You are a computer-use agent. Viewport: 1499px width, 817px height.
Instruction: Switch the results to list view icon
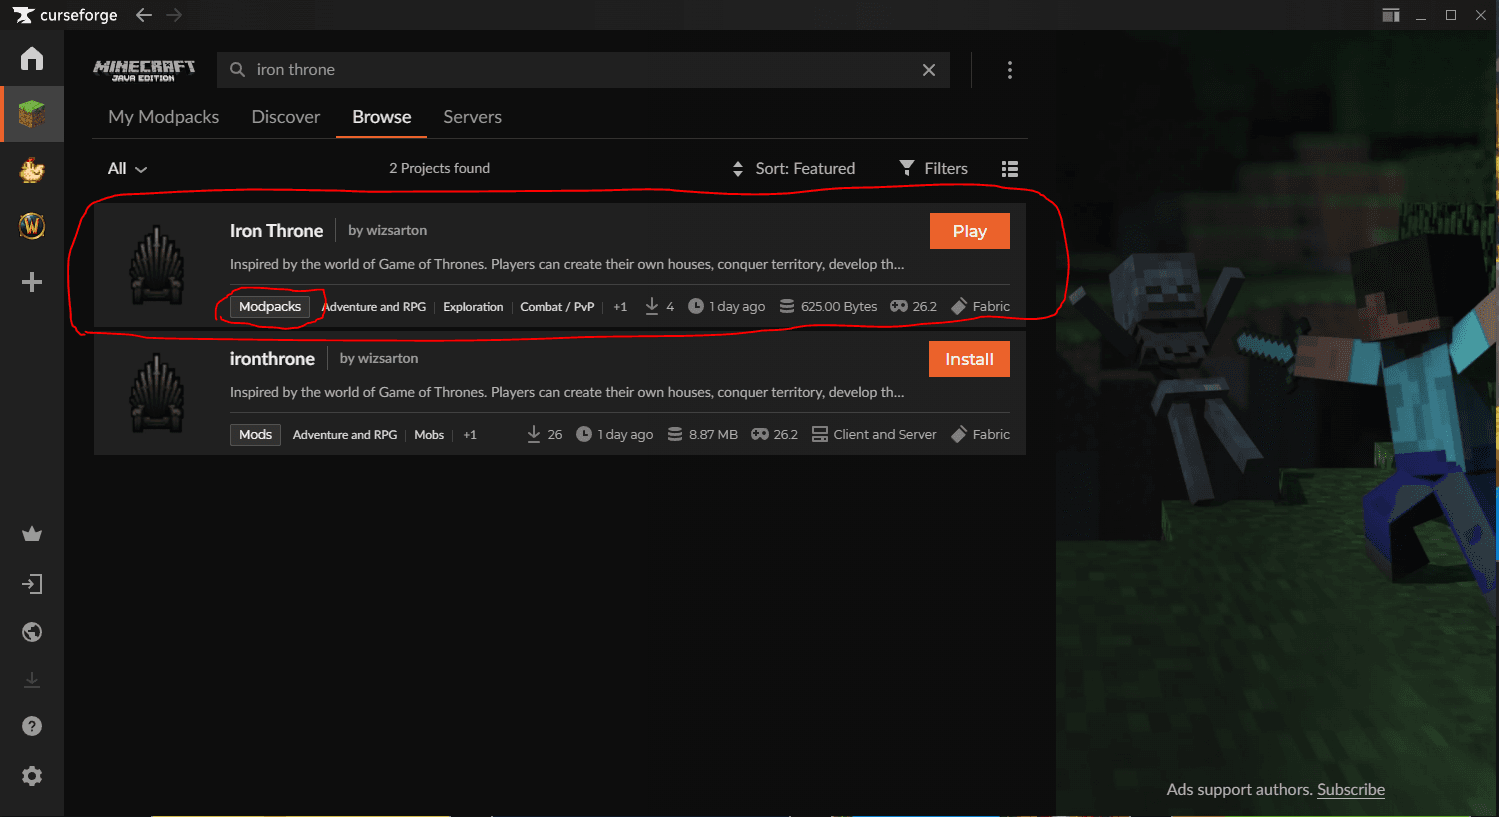1010,169
